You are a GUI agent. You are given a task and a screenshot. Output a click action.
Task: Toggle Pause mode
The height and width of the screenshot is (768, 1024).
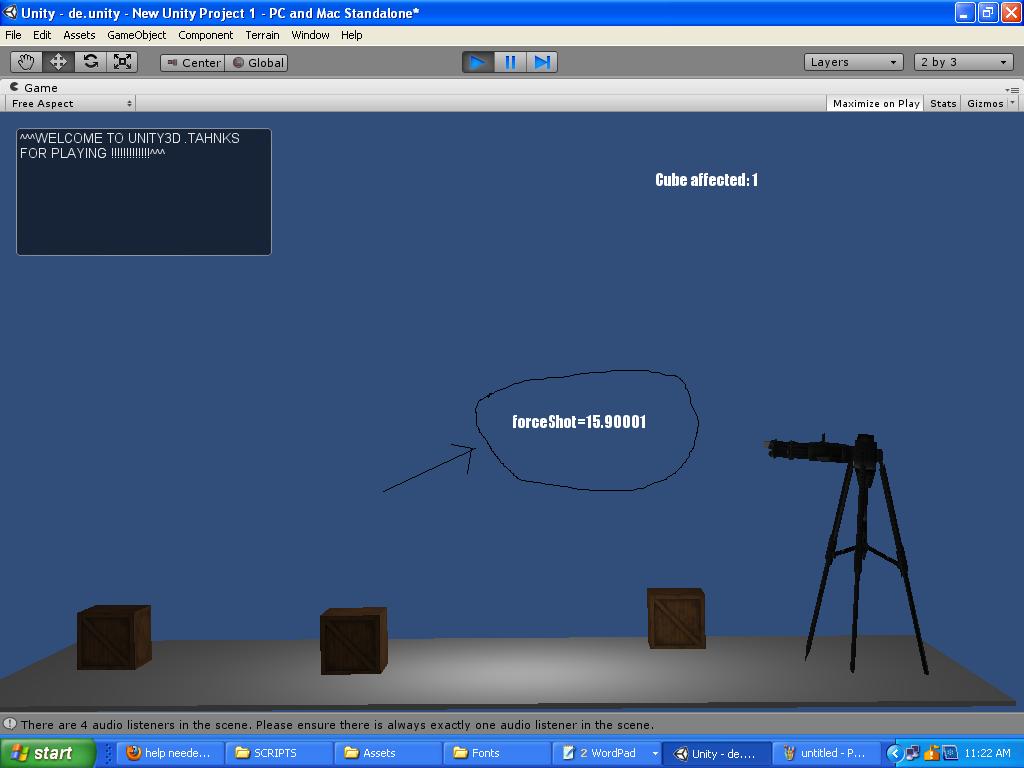(x=510, y=62)
